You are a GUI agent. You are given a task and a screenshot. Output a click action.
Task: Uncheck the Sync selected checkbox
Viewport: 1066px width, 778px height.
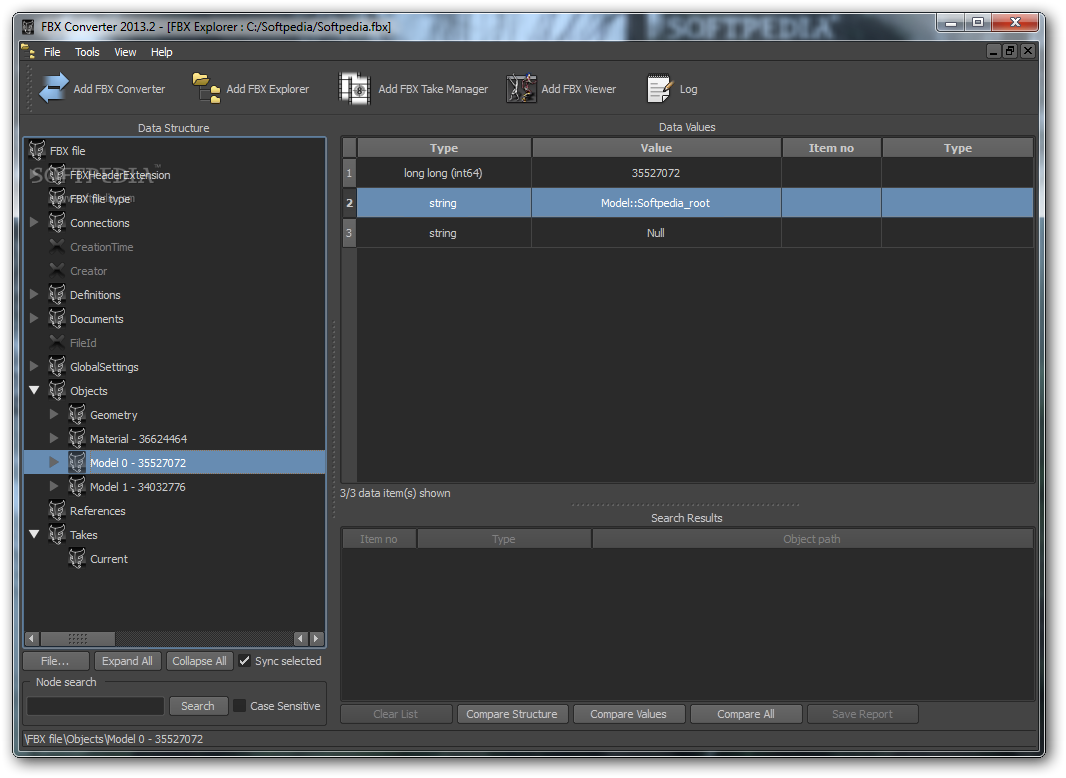tap(245, 660)
